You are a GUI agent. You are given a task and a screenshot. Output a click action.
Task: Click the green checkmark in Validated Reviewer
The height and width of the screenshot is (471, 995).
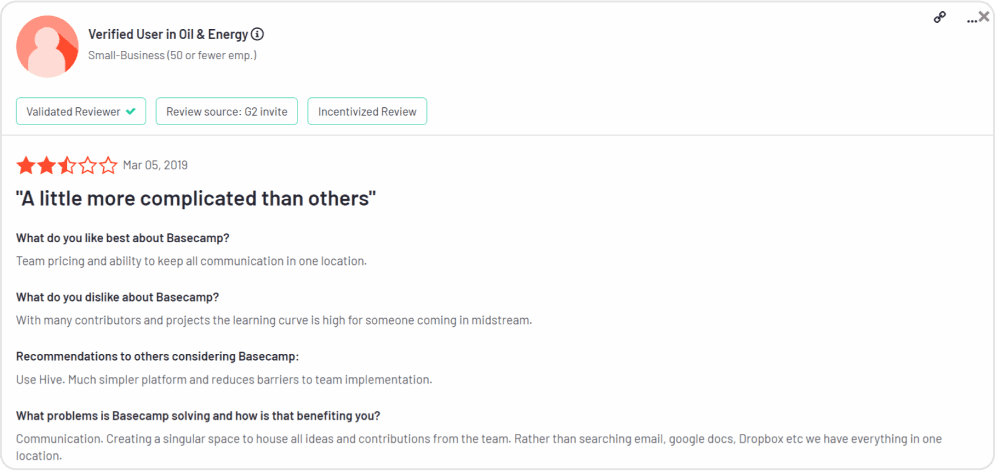(131, 112)
